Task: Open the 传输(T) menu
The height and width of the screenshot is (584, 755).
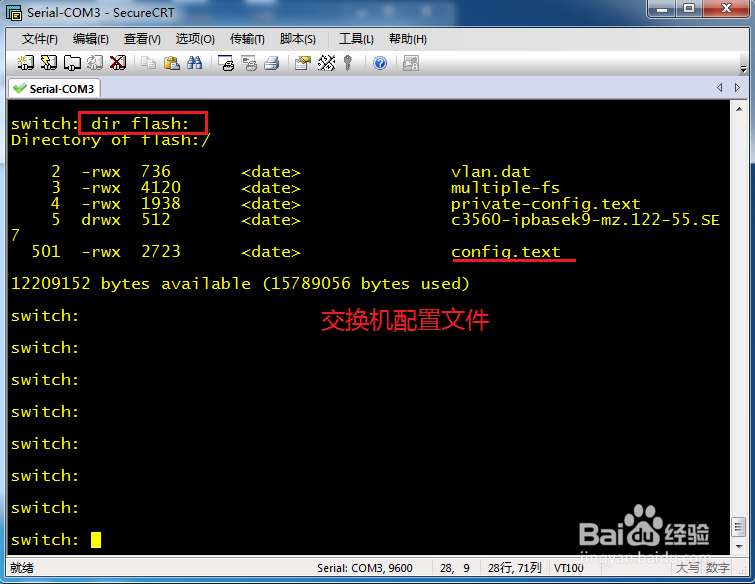Action: pyautogui.click(x=247, y=39)
